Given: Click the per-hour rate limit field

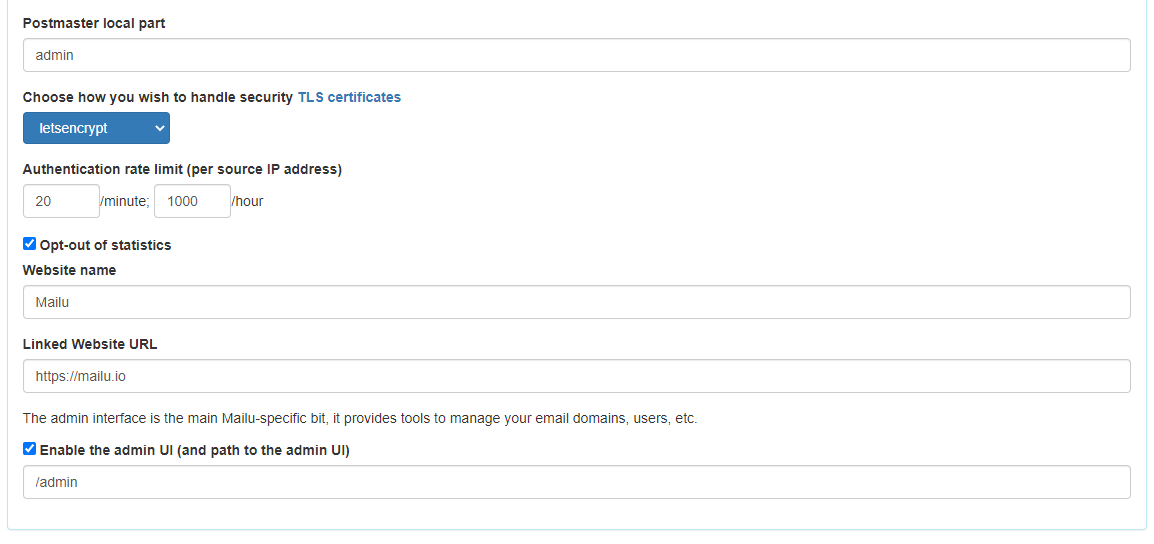Looking at the screenshot, I should point(192,201).
